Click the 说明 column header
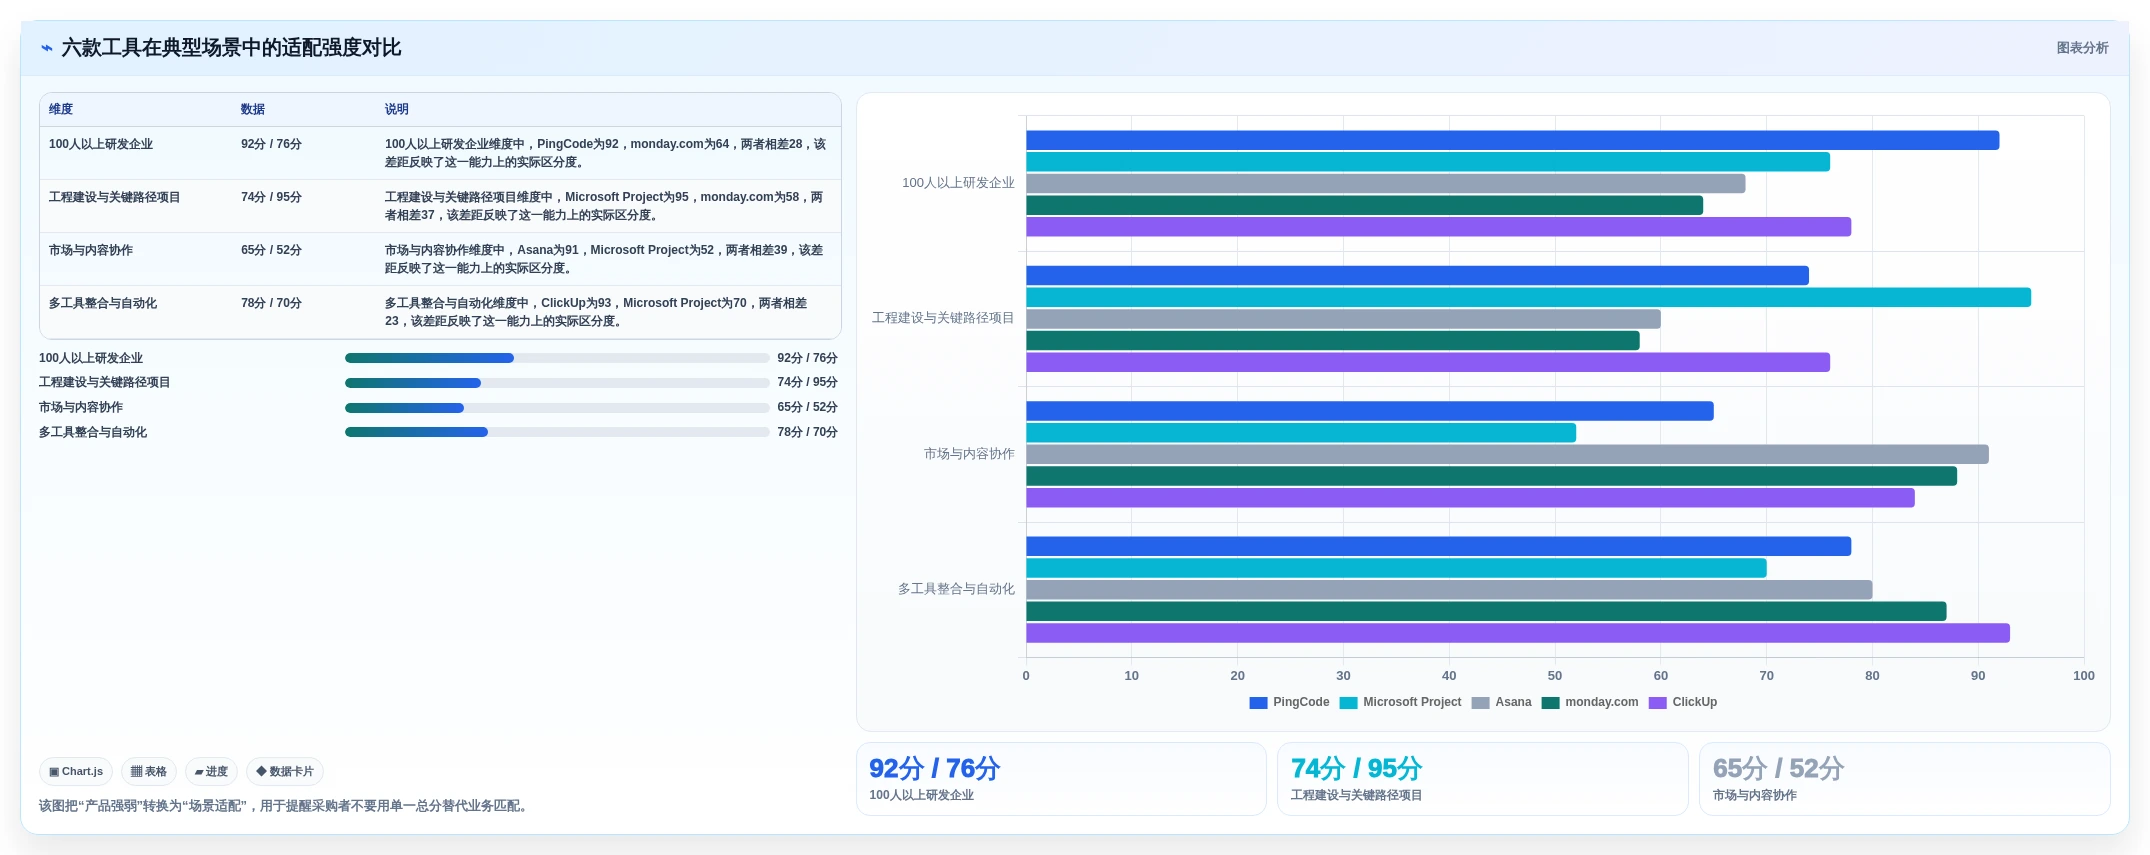Image resolution: width=2150 pixels, height=855 pixels. (397, 110)
